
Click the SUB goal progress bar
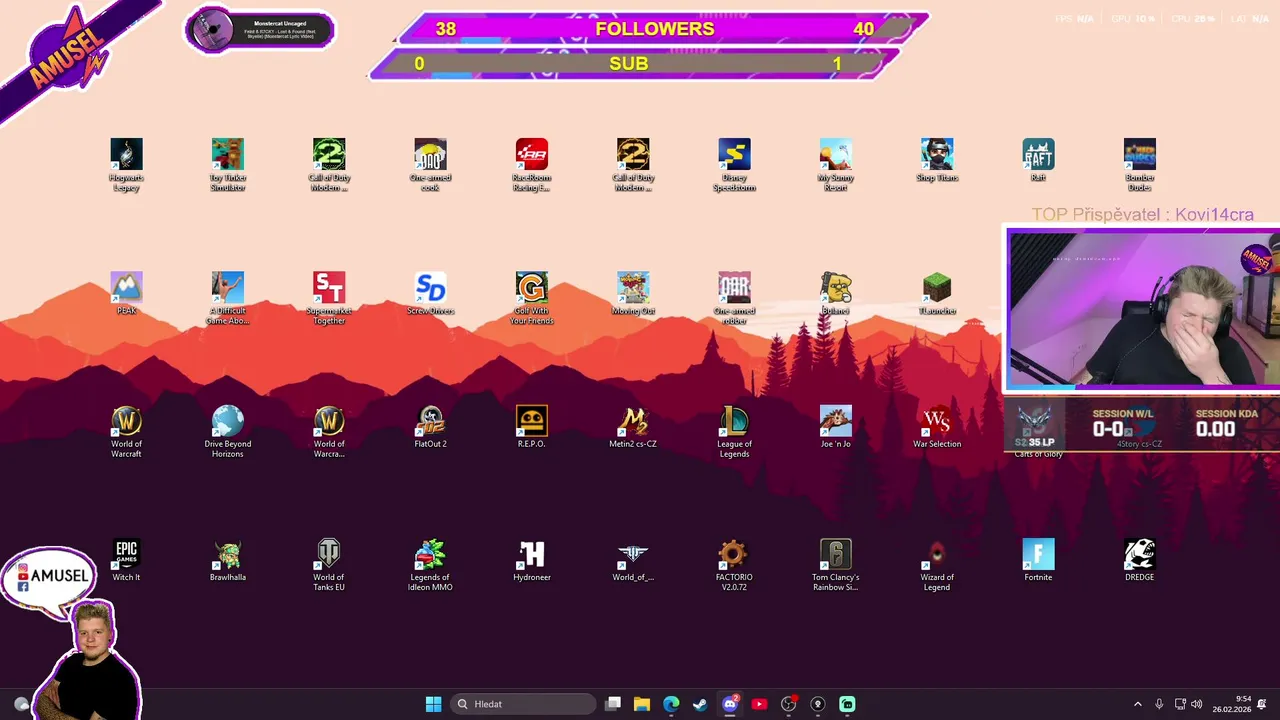pos(634,64)
